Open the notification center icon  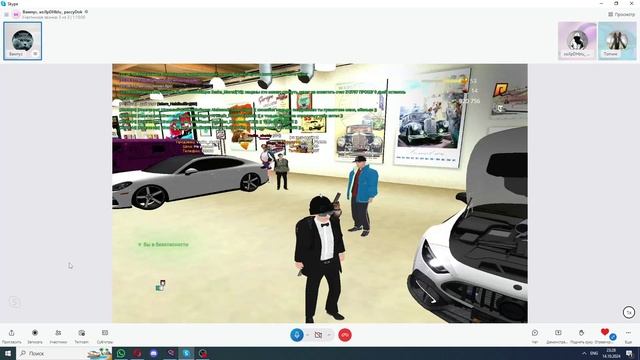(629, 353)
